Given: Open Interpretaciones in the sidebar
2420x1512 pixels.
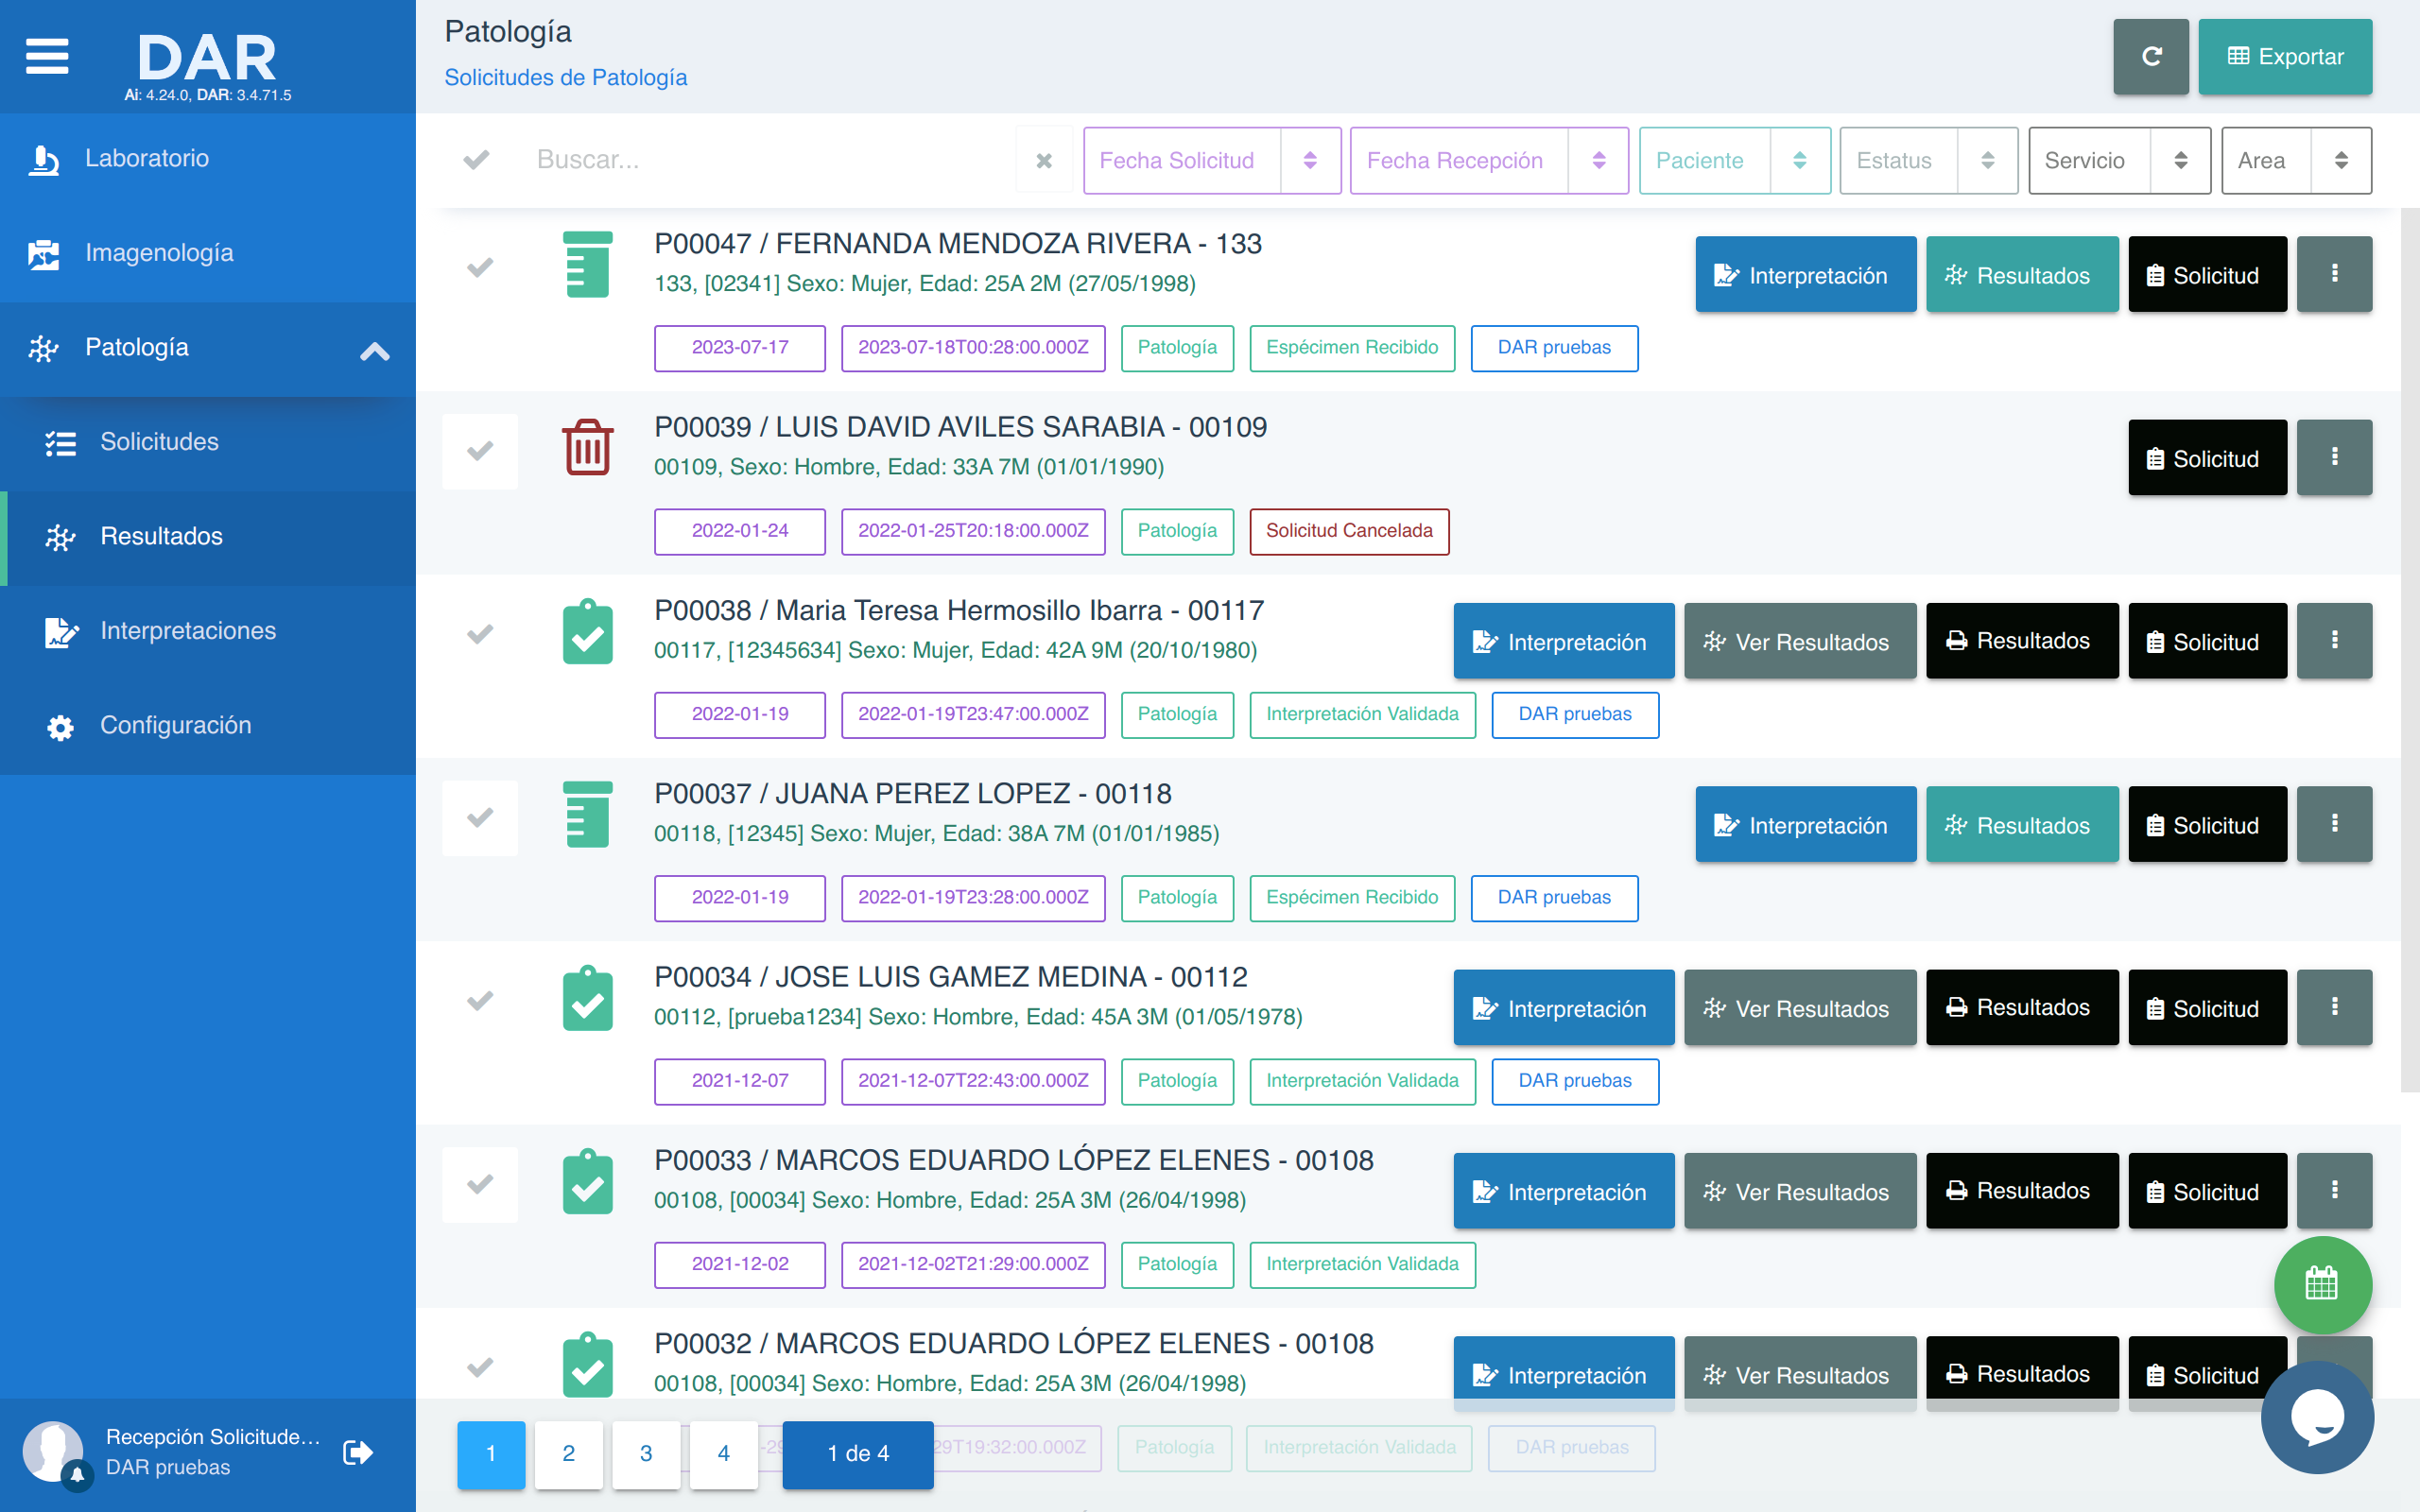Looking at the screenshot, I should click(x=188, y=631).
